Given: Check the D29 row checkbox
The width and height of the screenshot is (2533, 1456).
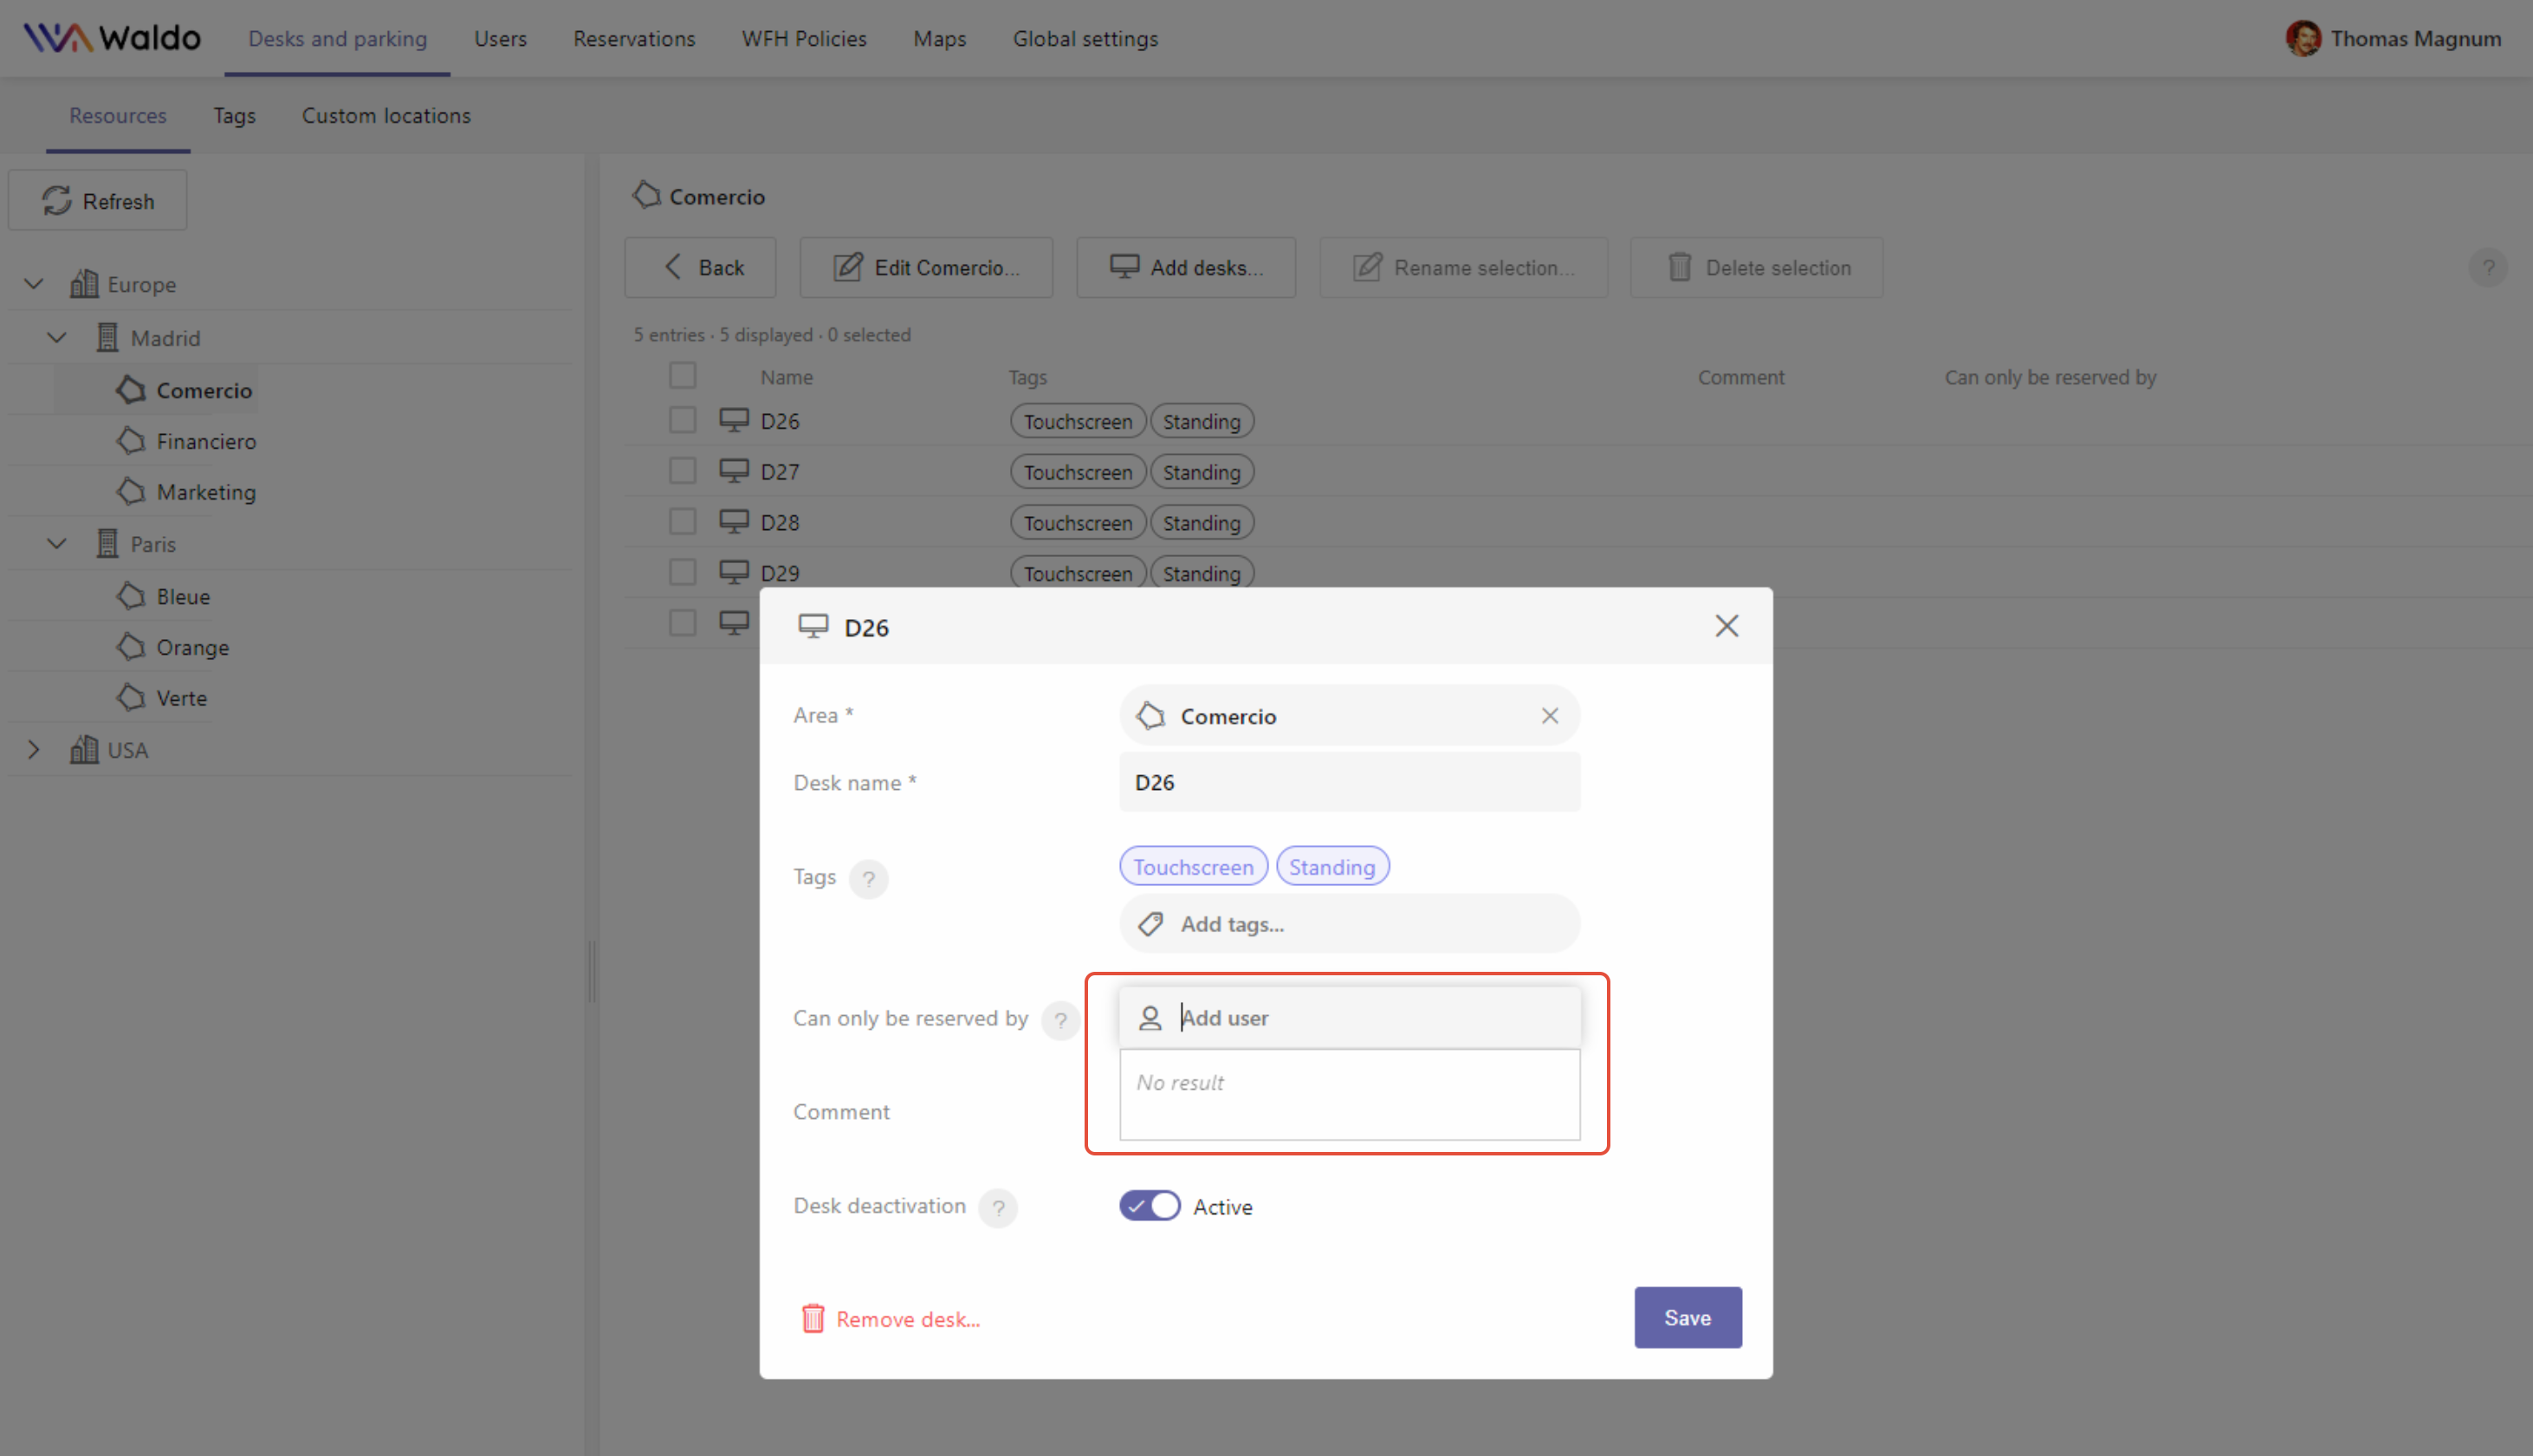Looking at the screenshot, I should tap(683, 573).
